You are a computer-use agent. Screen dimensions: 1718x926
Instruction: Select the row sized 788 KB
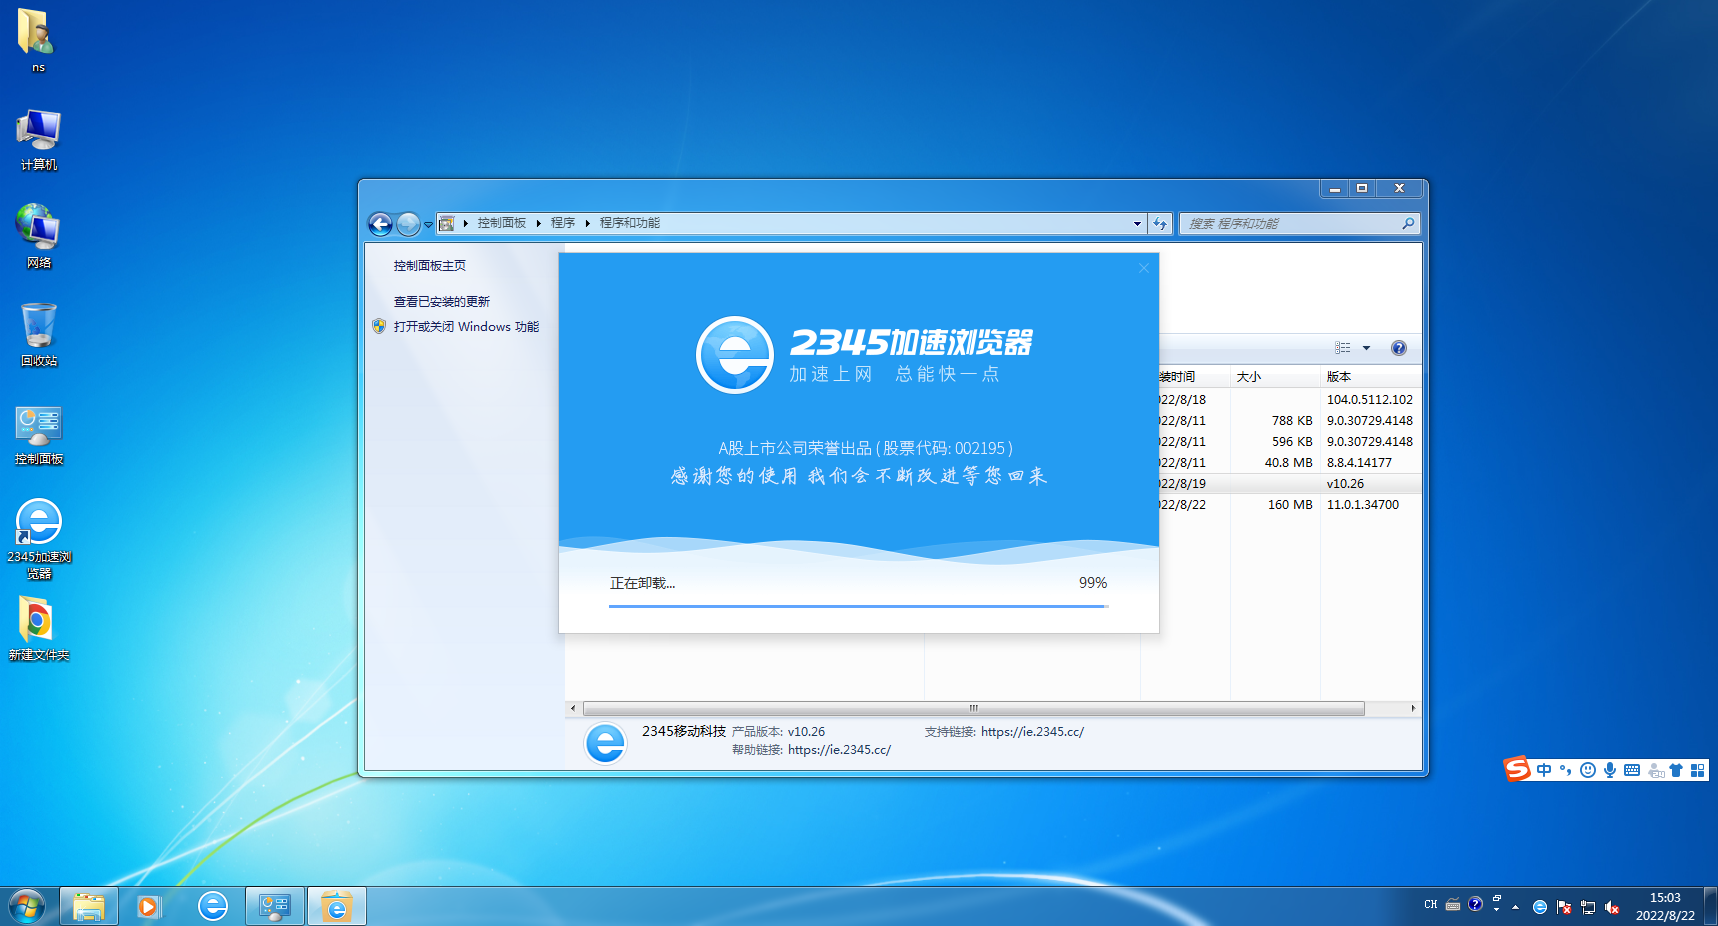[x=1290, y=421]
